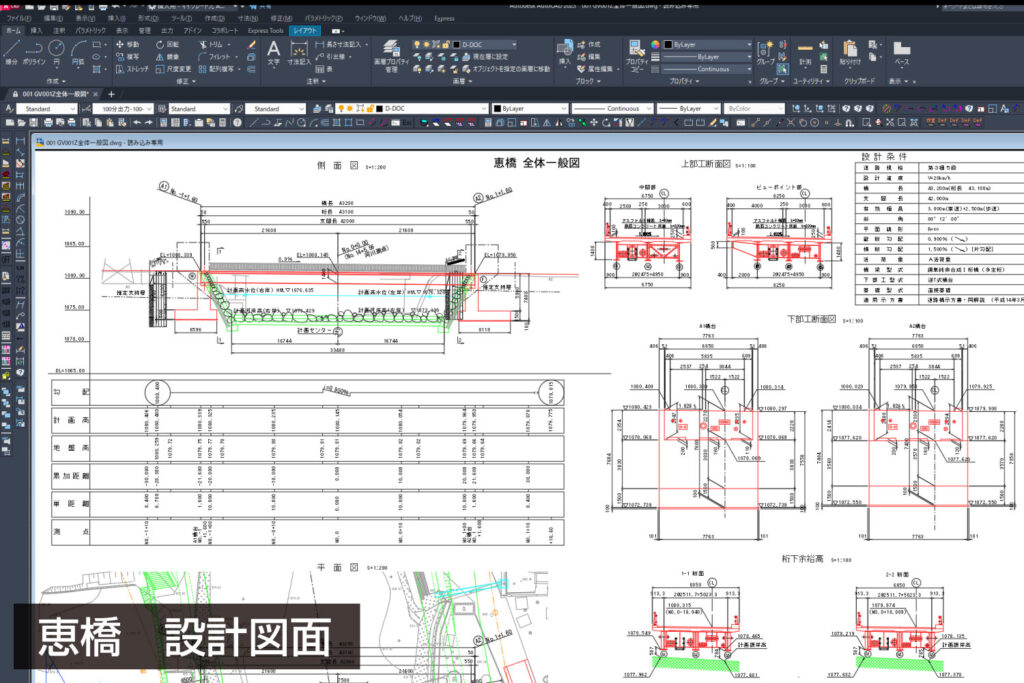Toggle the toolbar D-DOC layer lock icon
1024x683 pixels.
pos(369,108)
